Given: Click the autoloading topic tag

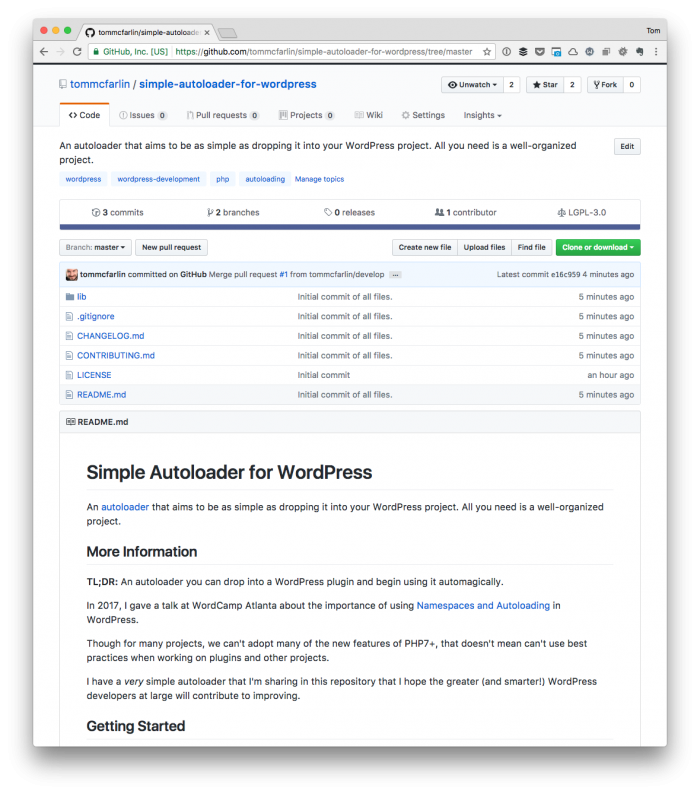Looking at the screenshot, I should click(x=265, y=179).
